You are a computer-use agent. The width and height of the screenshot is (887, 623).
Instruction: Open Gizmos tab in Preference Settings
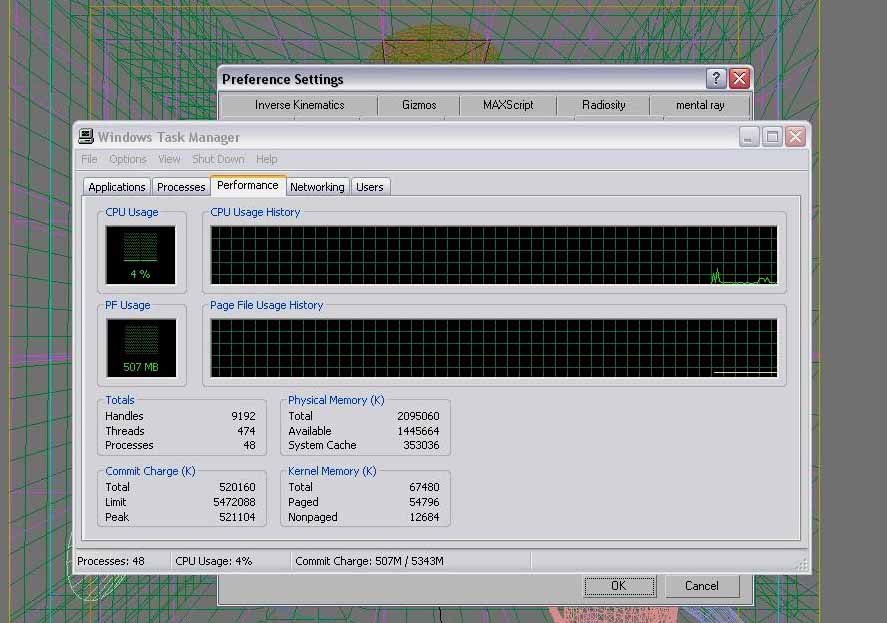(x=419, y=105)
